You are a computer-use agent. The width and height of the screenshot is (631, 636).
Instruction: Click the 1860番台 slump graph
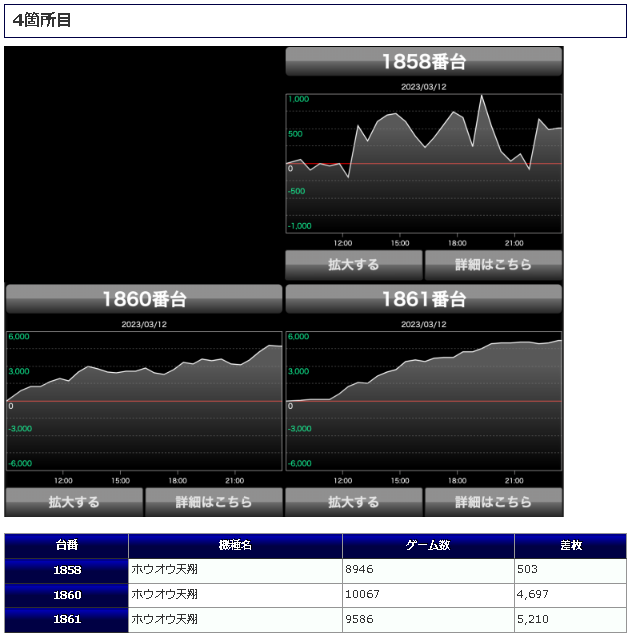click(x=144, y=401)
